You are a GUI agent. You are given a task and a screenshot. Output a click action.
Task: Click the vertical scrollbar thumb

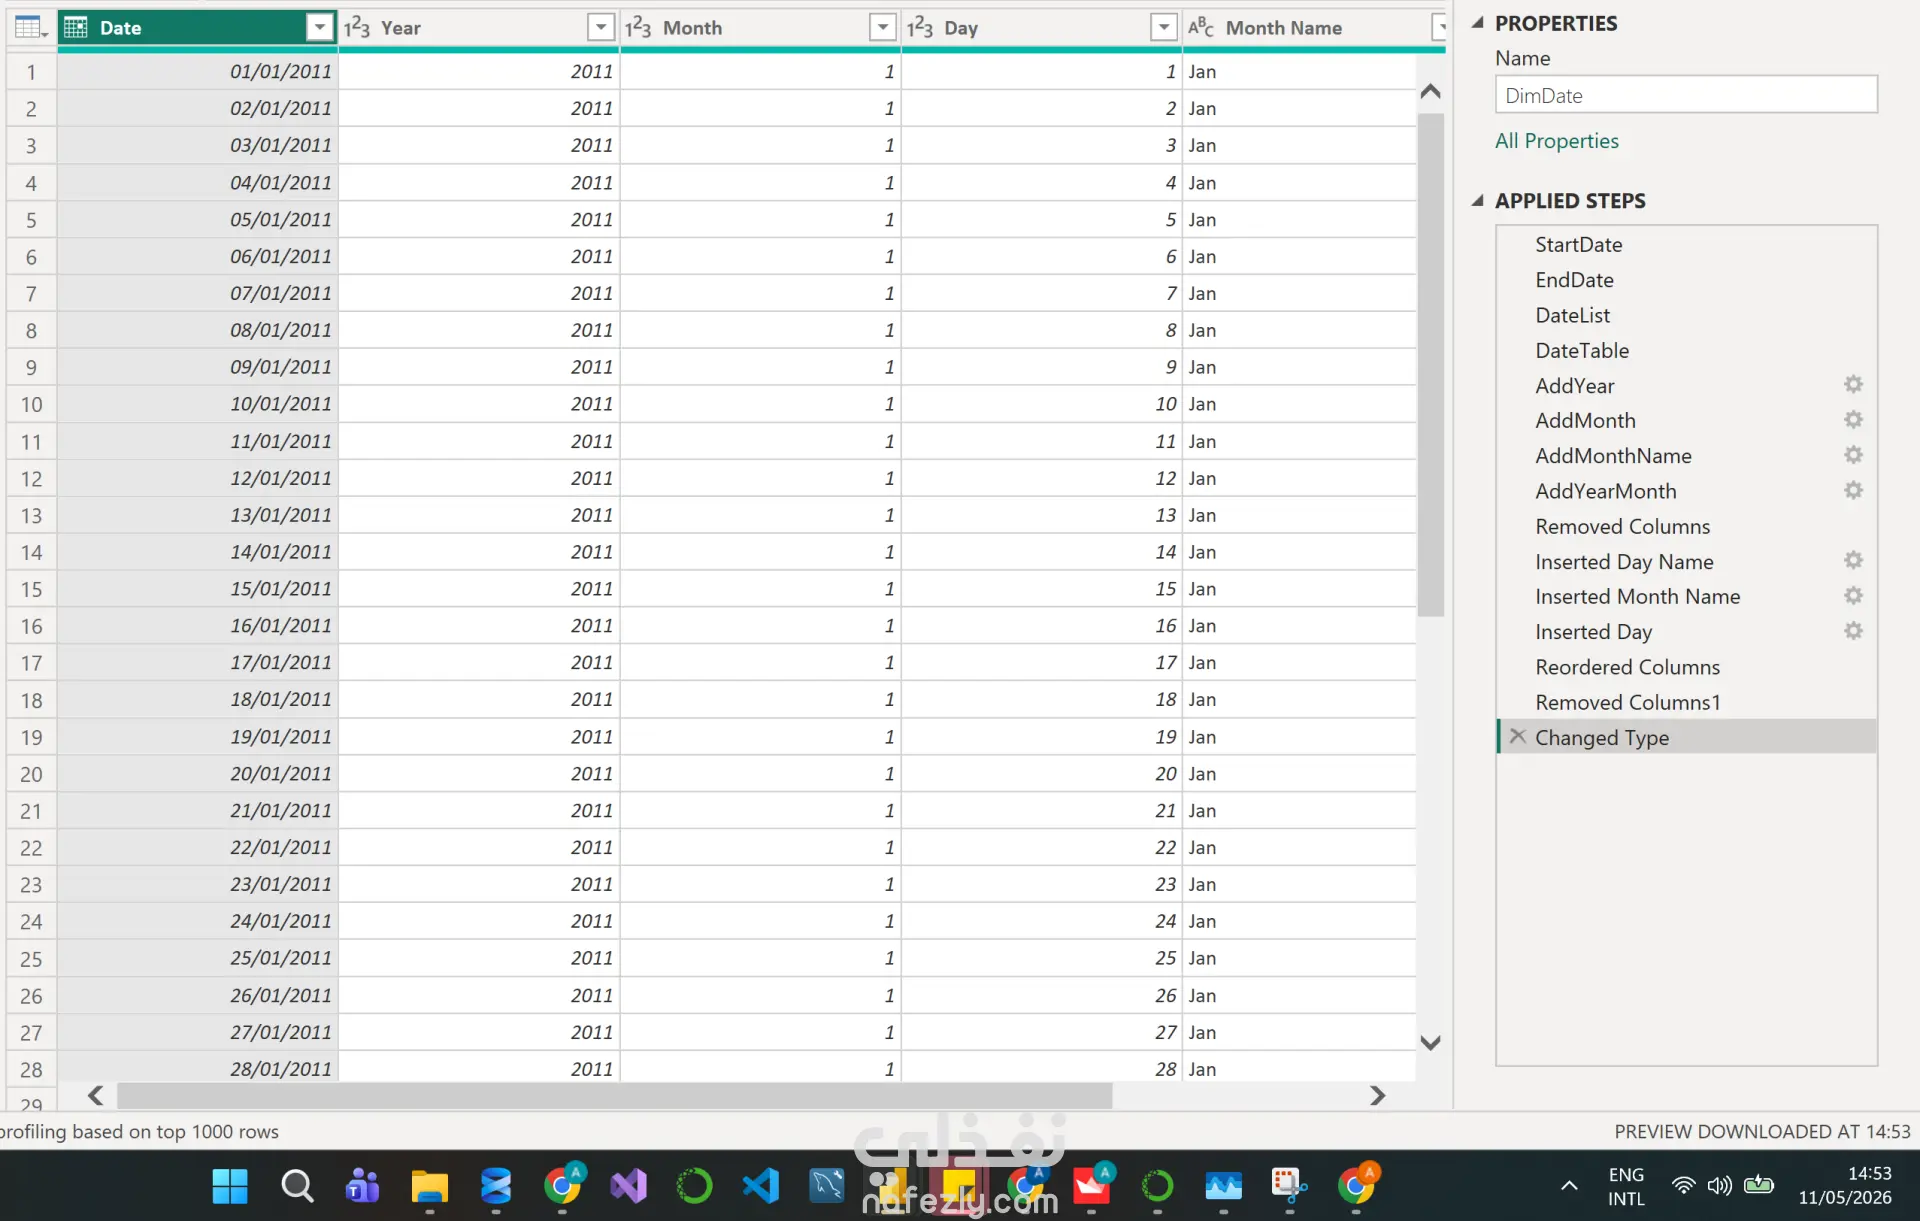[x=1430, y=365]
